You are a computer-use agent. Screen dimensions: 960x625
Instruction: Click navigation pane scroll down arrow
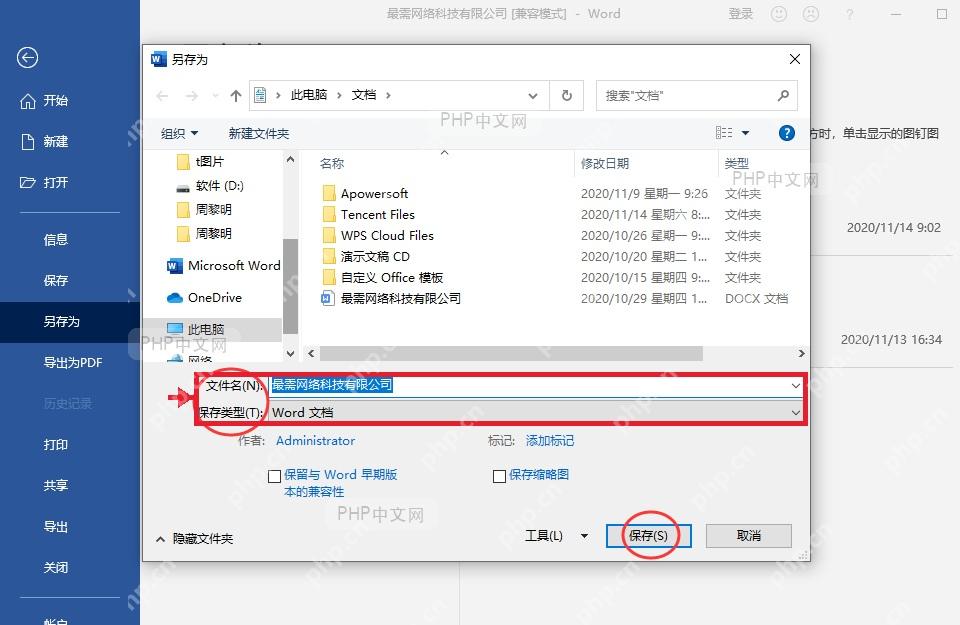click(290, 353)
